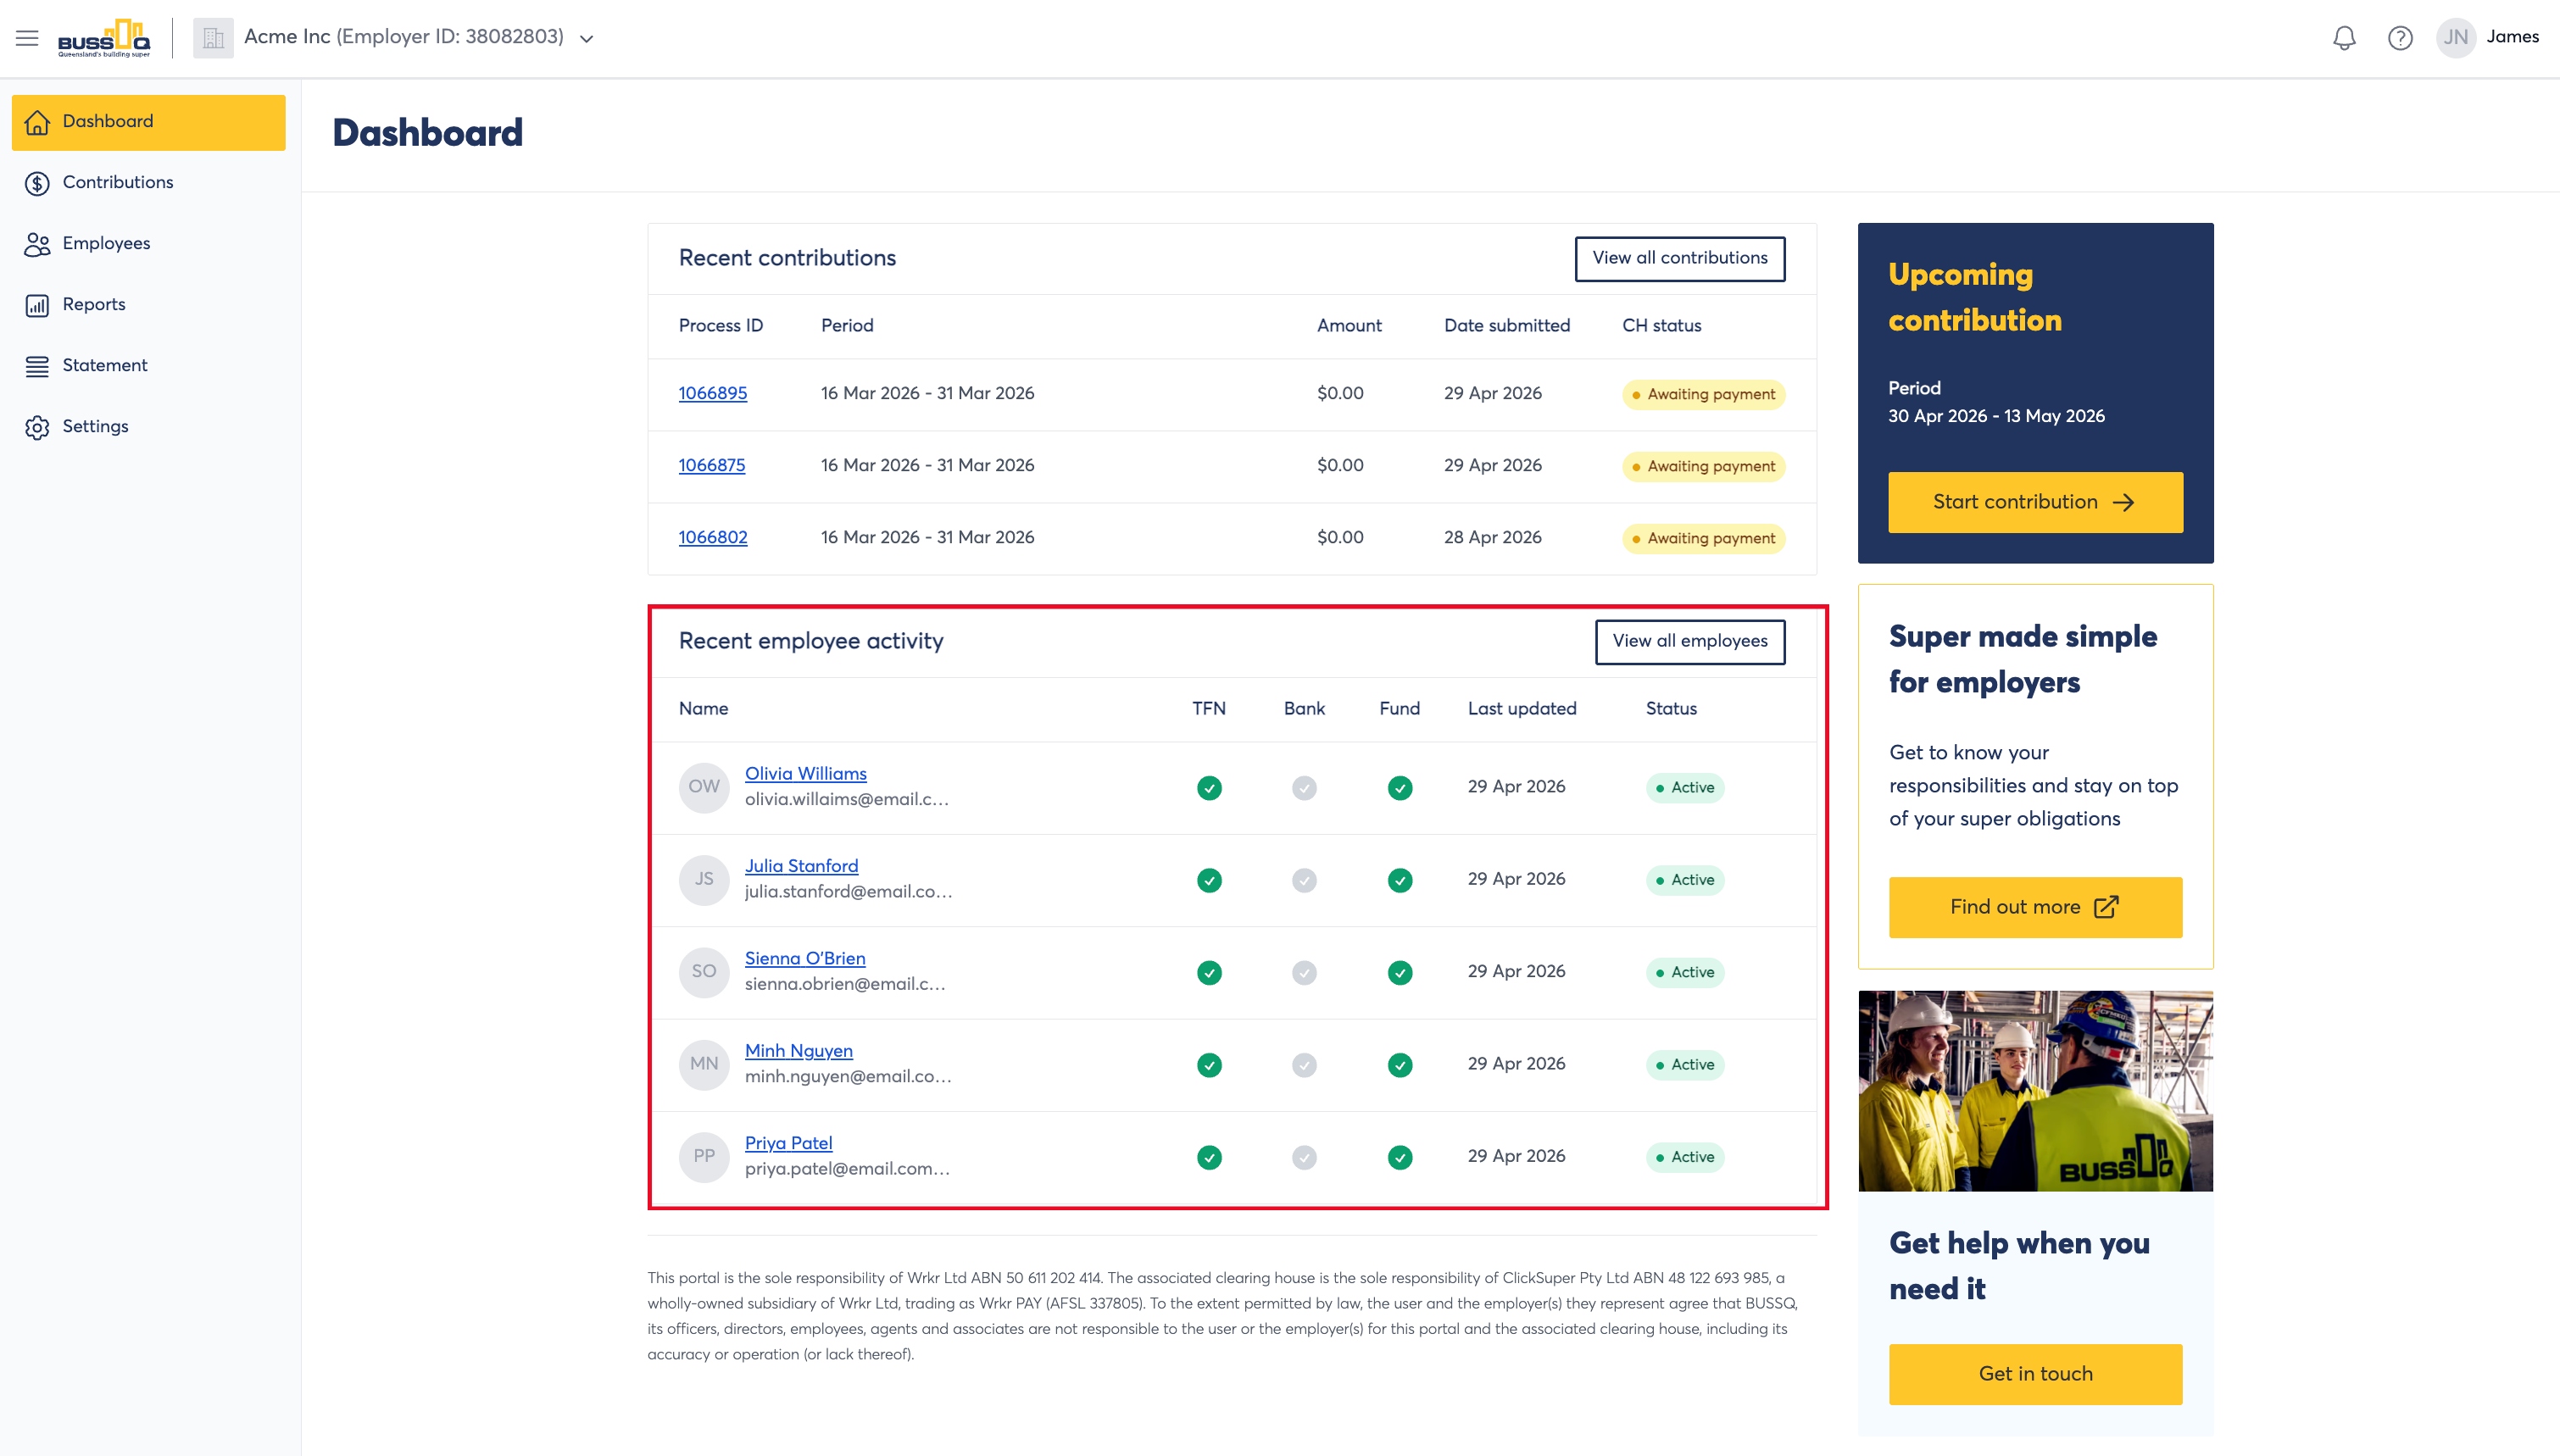Click View all employees button

(x=1690, y=642)
